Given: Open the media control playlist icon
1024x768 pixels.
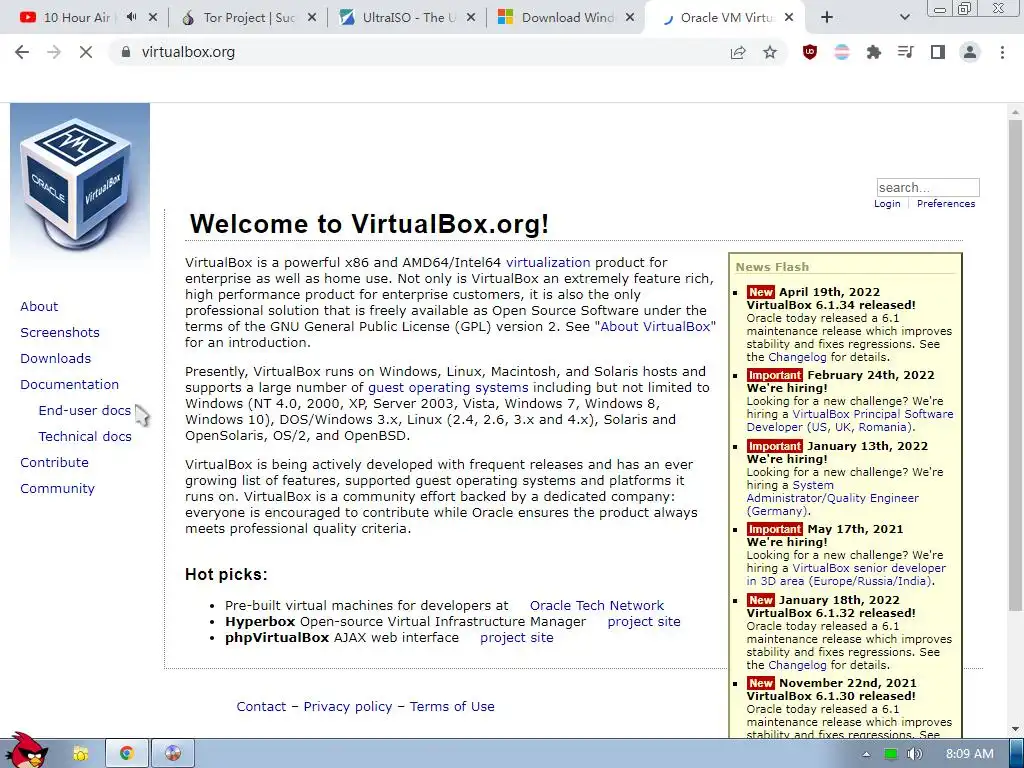Looking at the screenshot, I should point(905,52).
